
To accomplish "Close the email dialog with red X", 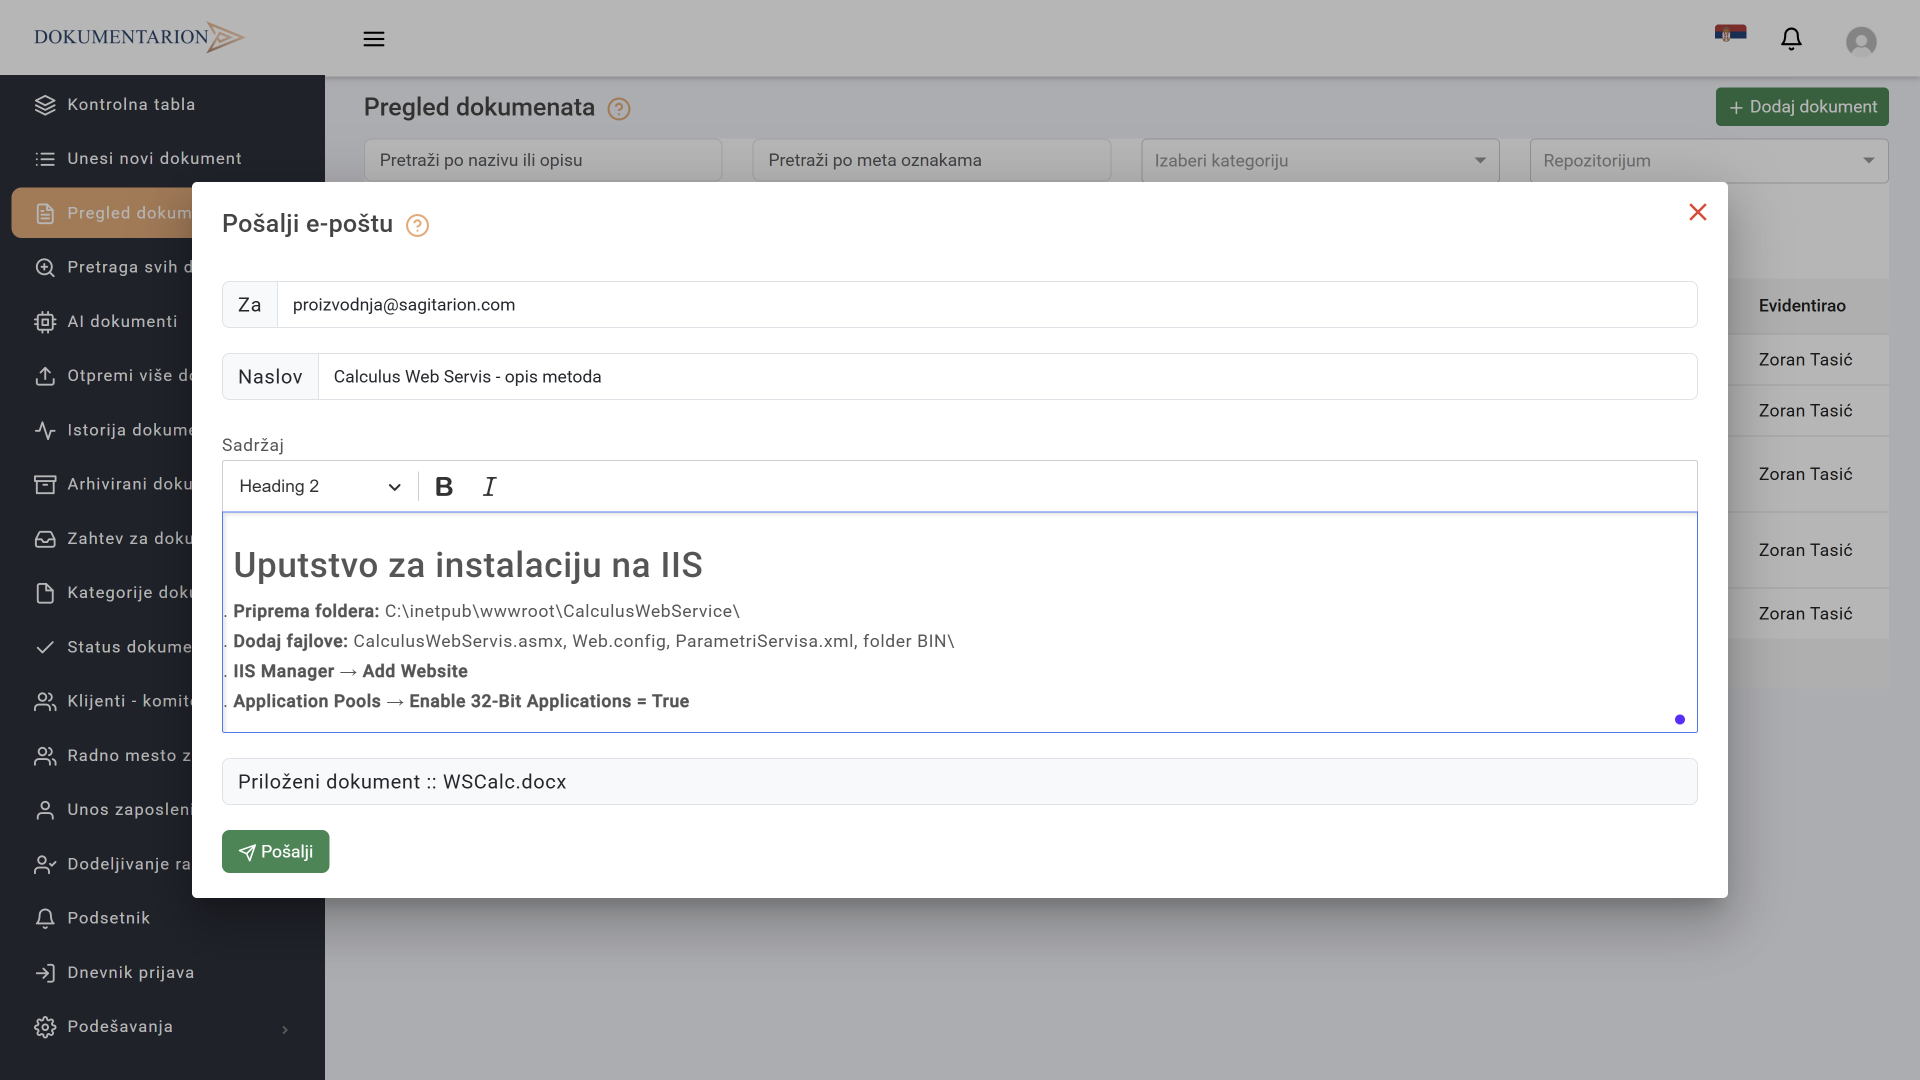I will pos(1697,212).
